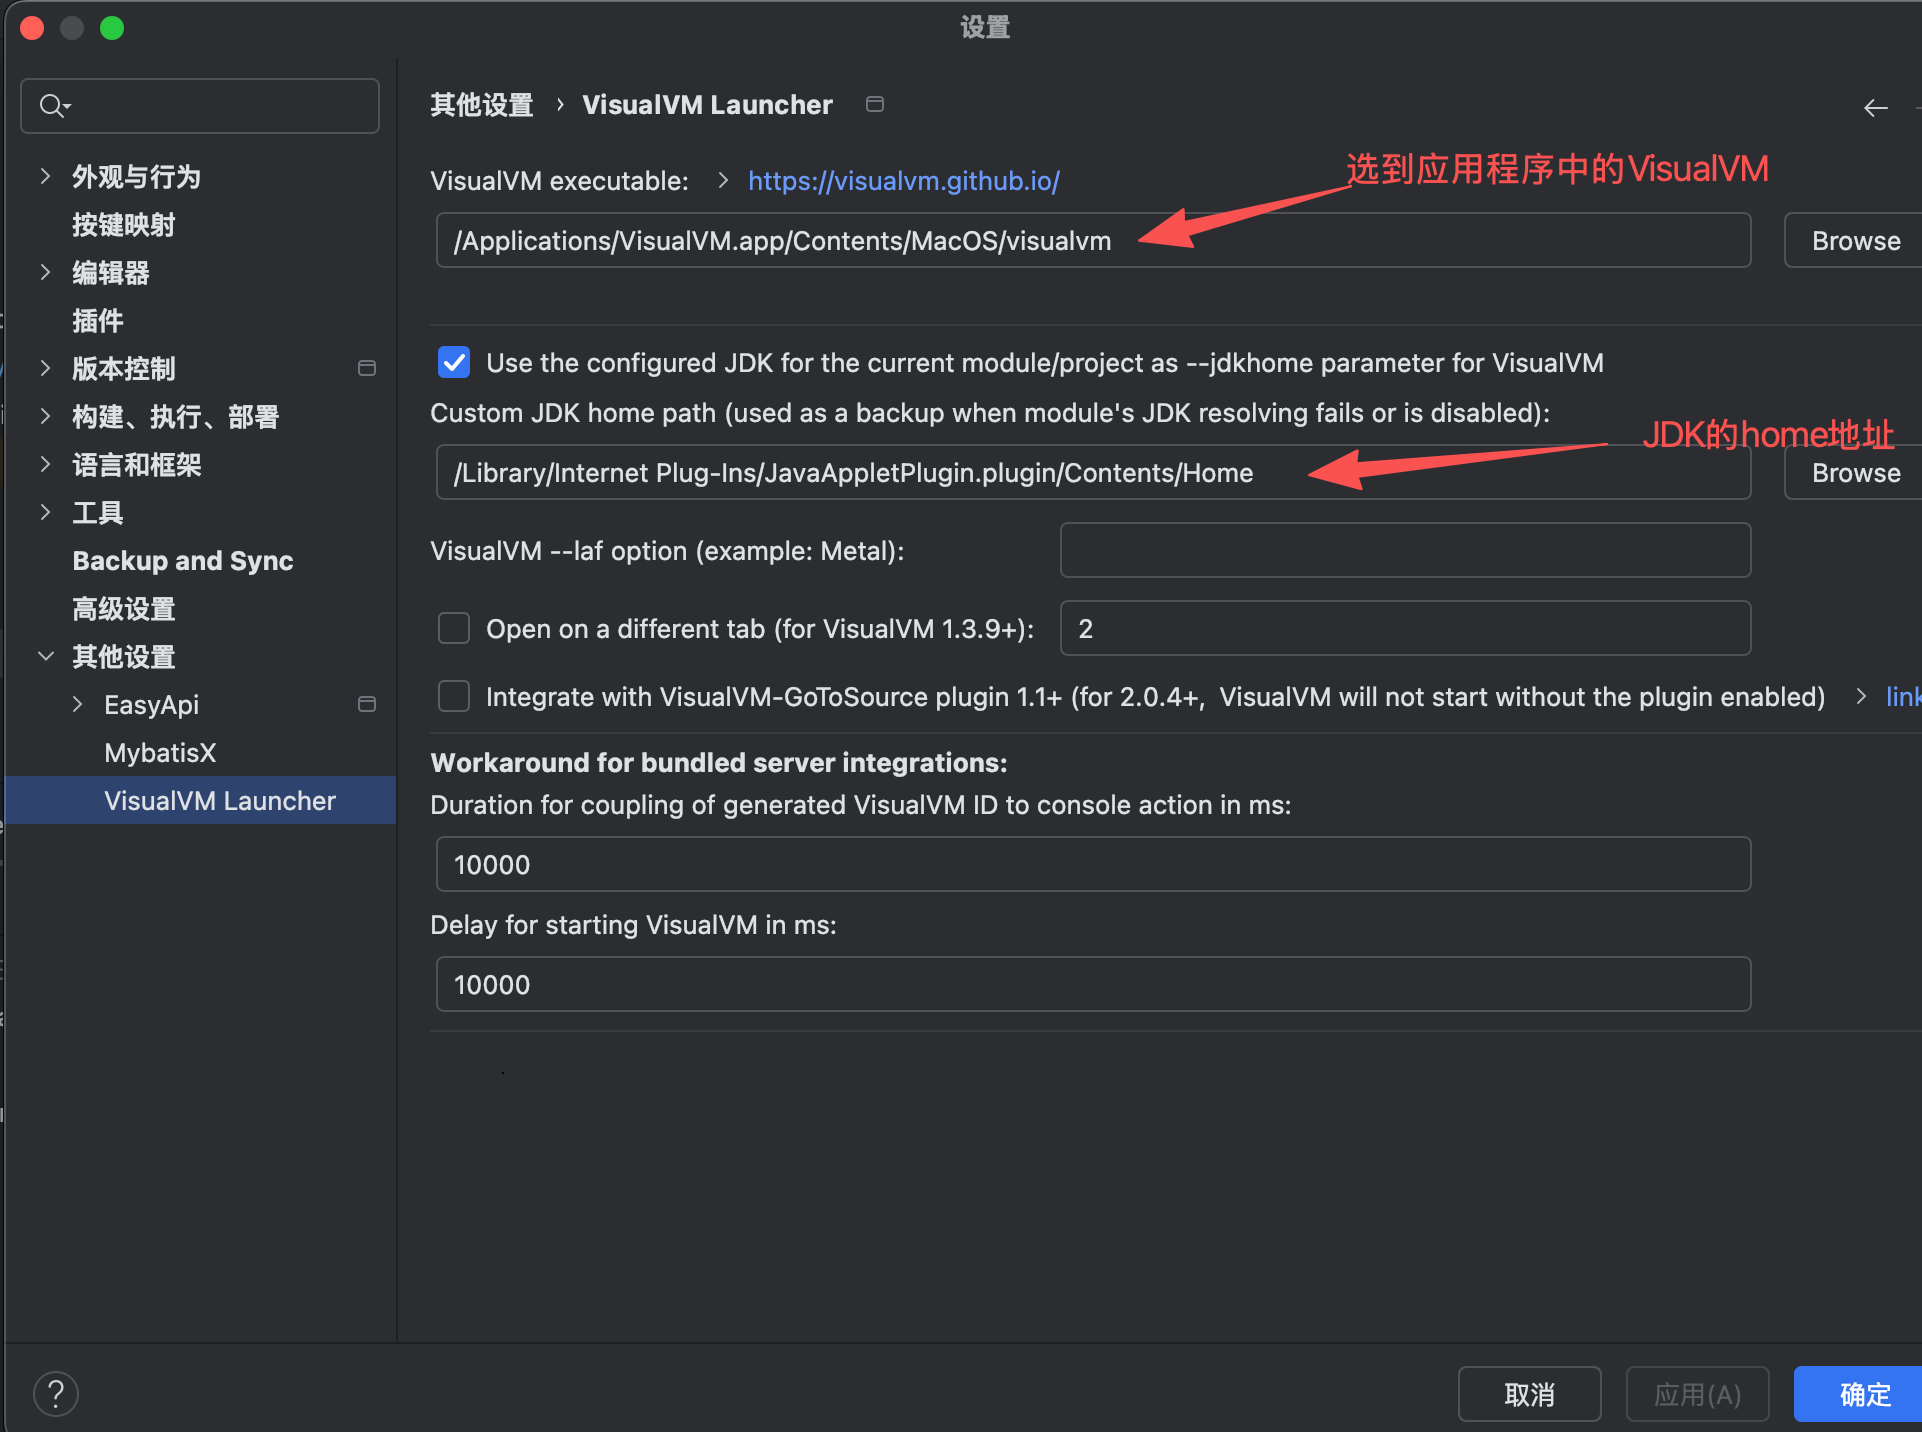The image size is (1922, 1432).
Task: Open the visualvm.github.io link
Action: (x=903, y=180)
